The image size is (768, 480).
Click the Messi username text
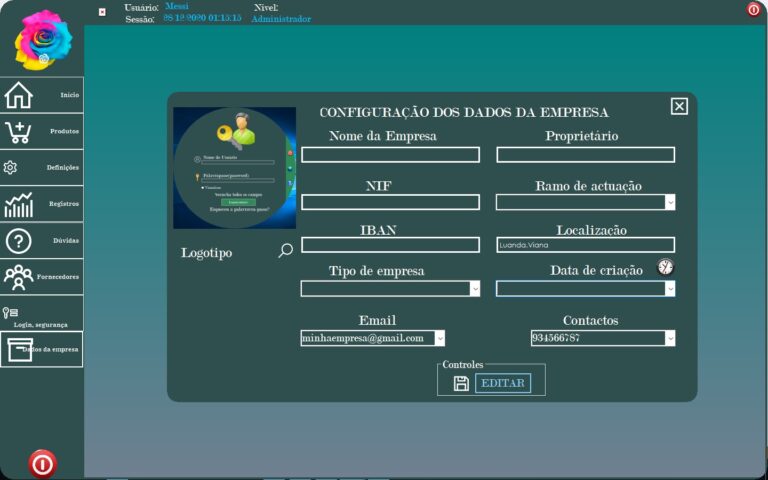[x=177, y=6]
